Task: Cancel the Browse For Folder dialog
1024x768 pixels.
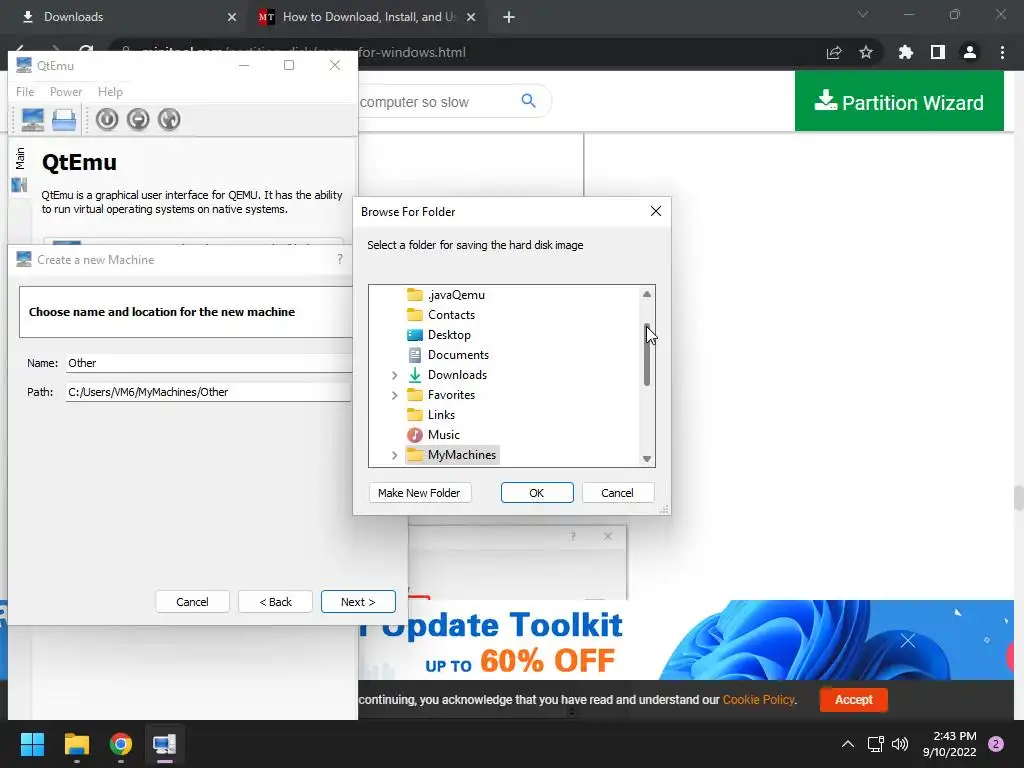Action: [617, 493]
